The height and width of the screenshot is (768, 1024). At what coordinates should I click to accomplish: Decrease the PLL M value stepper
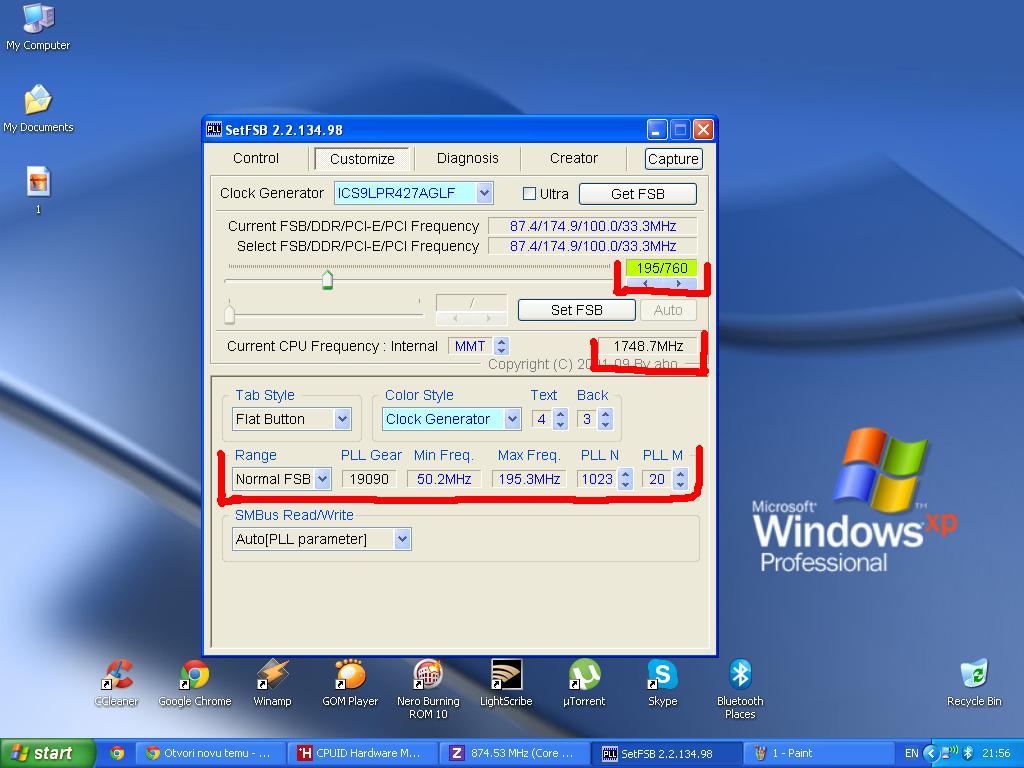pyautogui.click(x=680, y=485)
